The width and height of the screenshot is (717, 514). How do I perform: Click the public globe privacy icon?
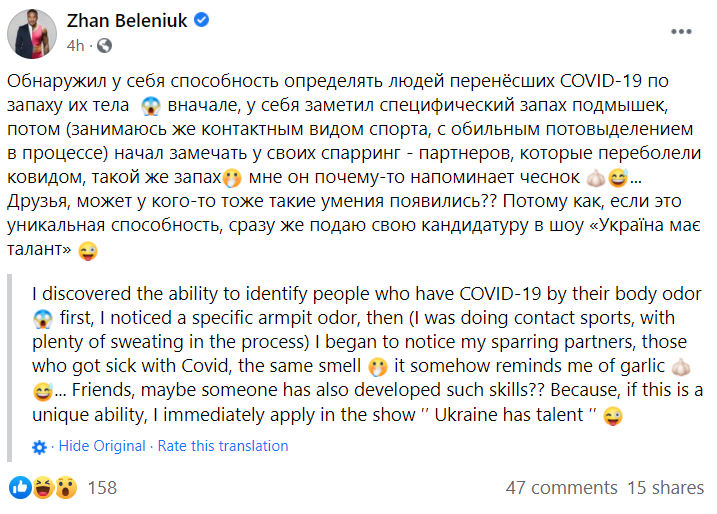(x=105, y=46)
